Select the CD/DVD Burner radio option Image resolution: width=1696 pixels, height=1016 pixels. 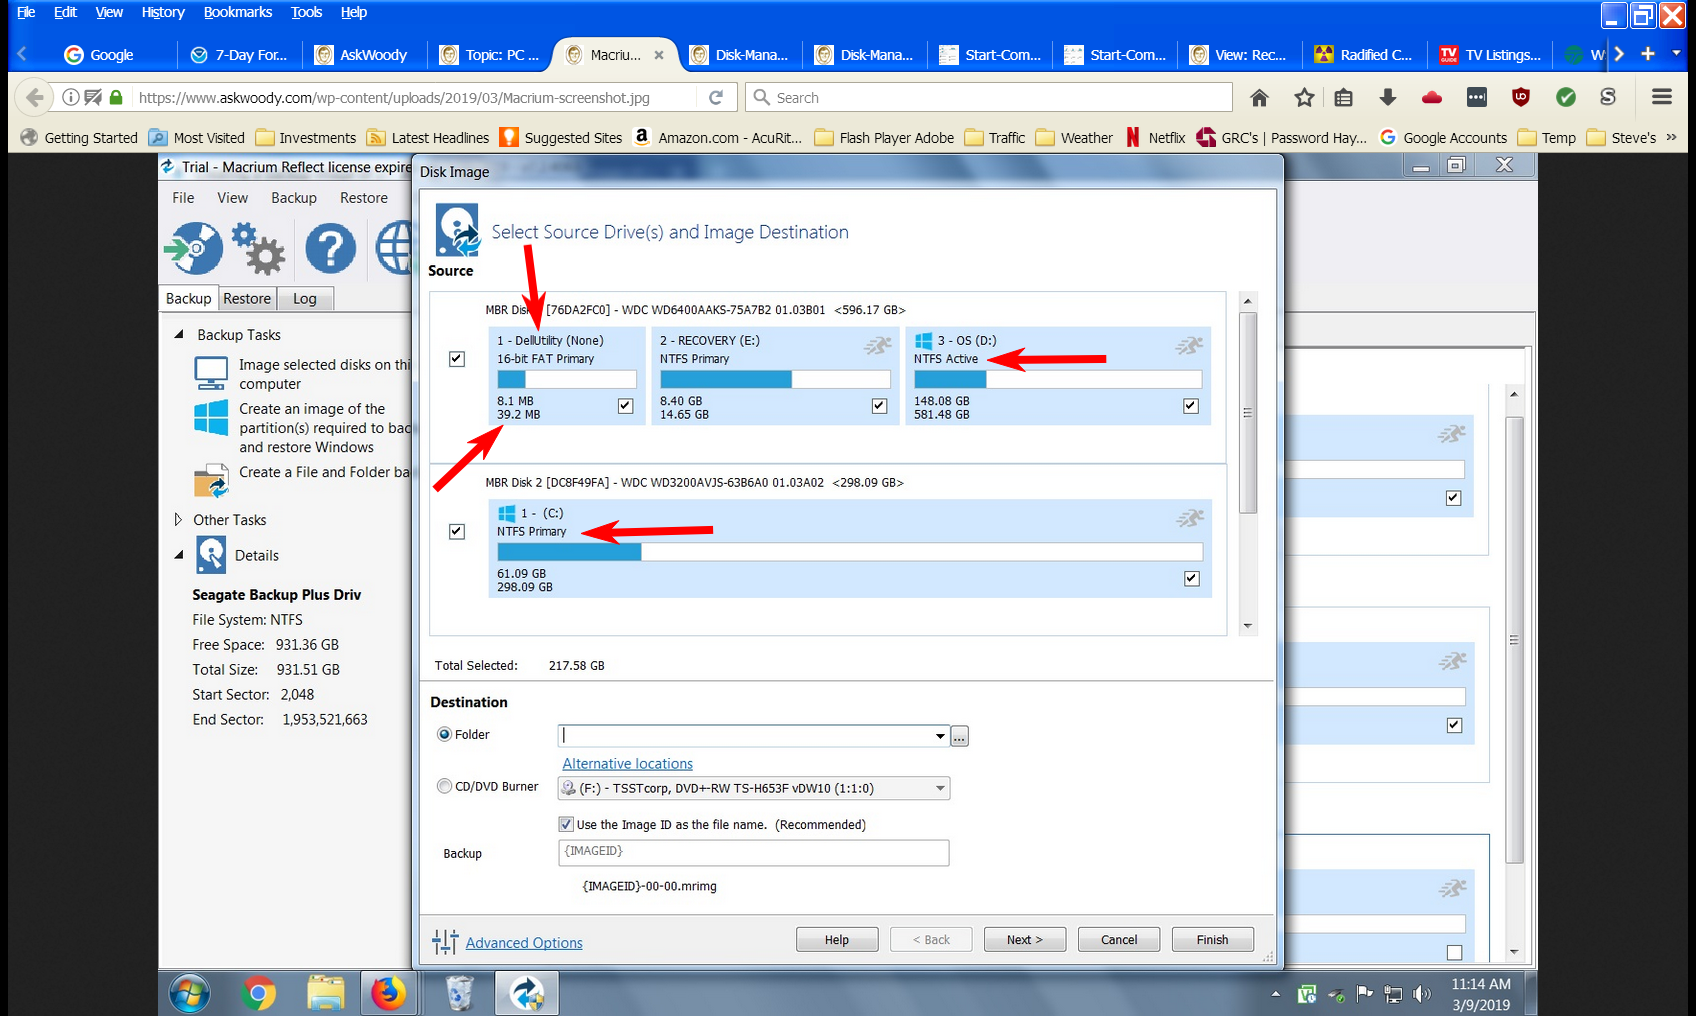pos(445,787)
